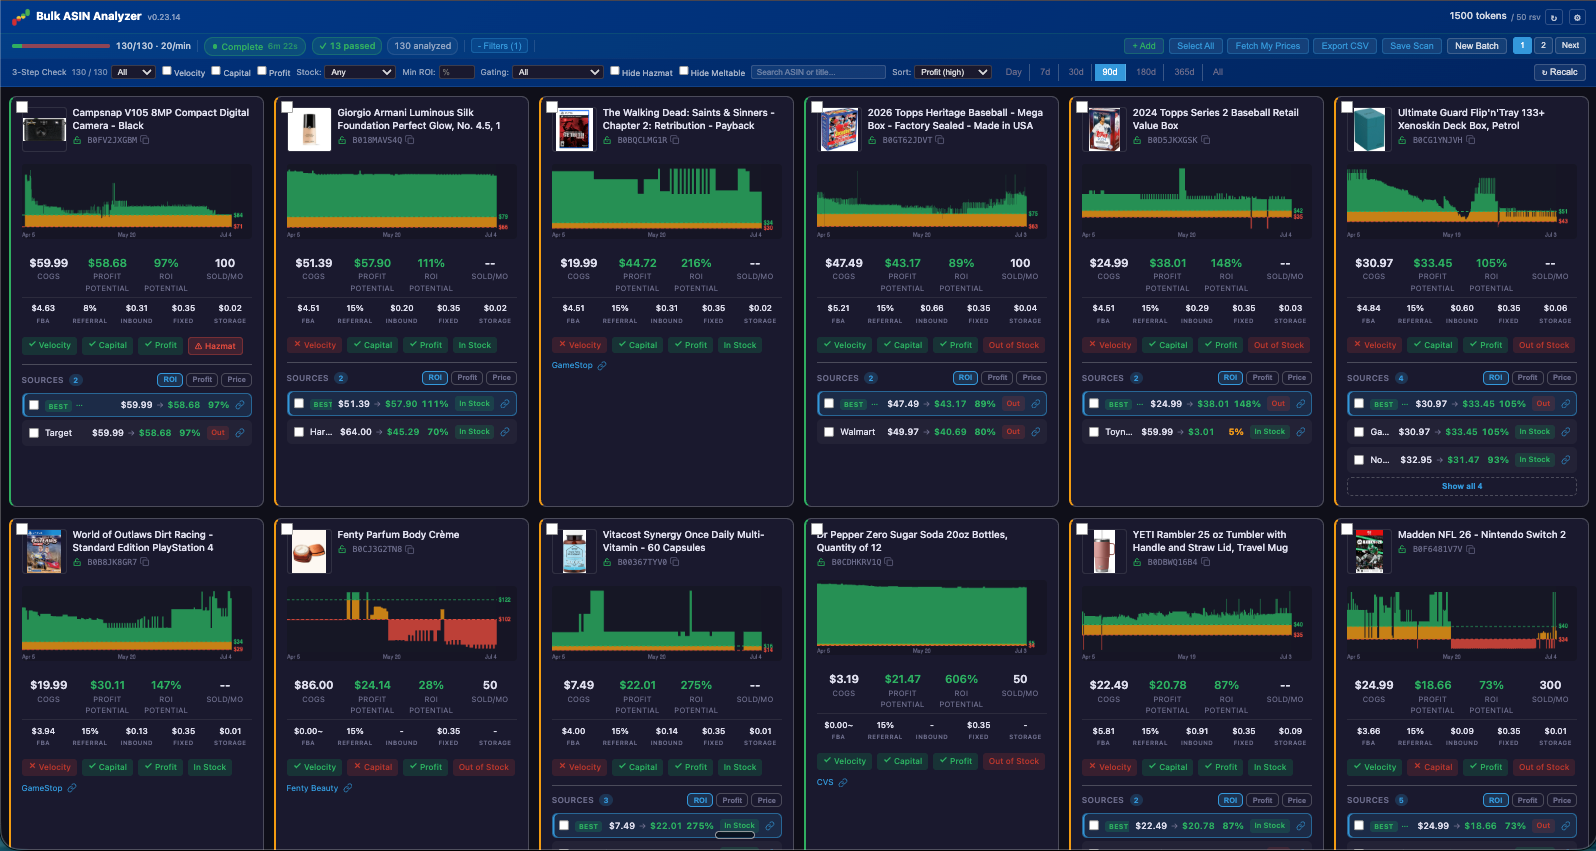The height and width of the screenshot is (851, 1596).
Task: Sort Campsnap sources by Profit
Action: 202,380
